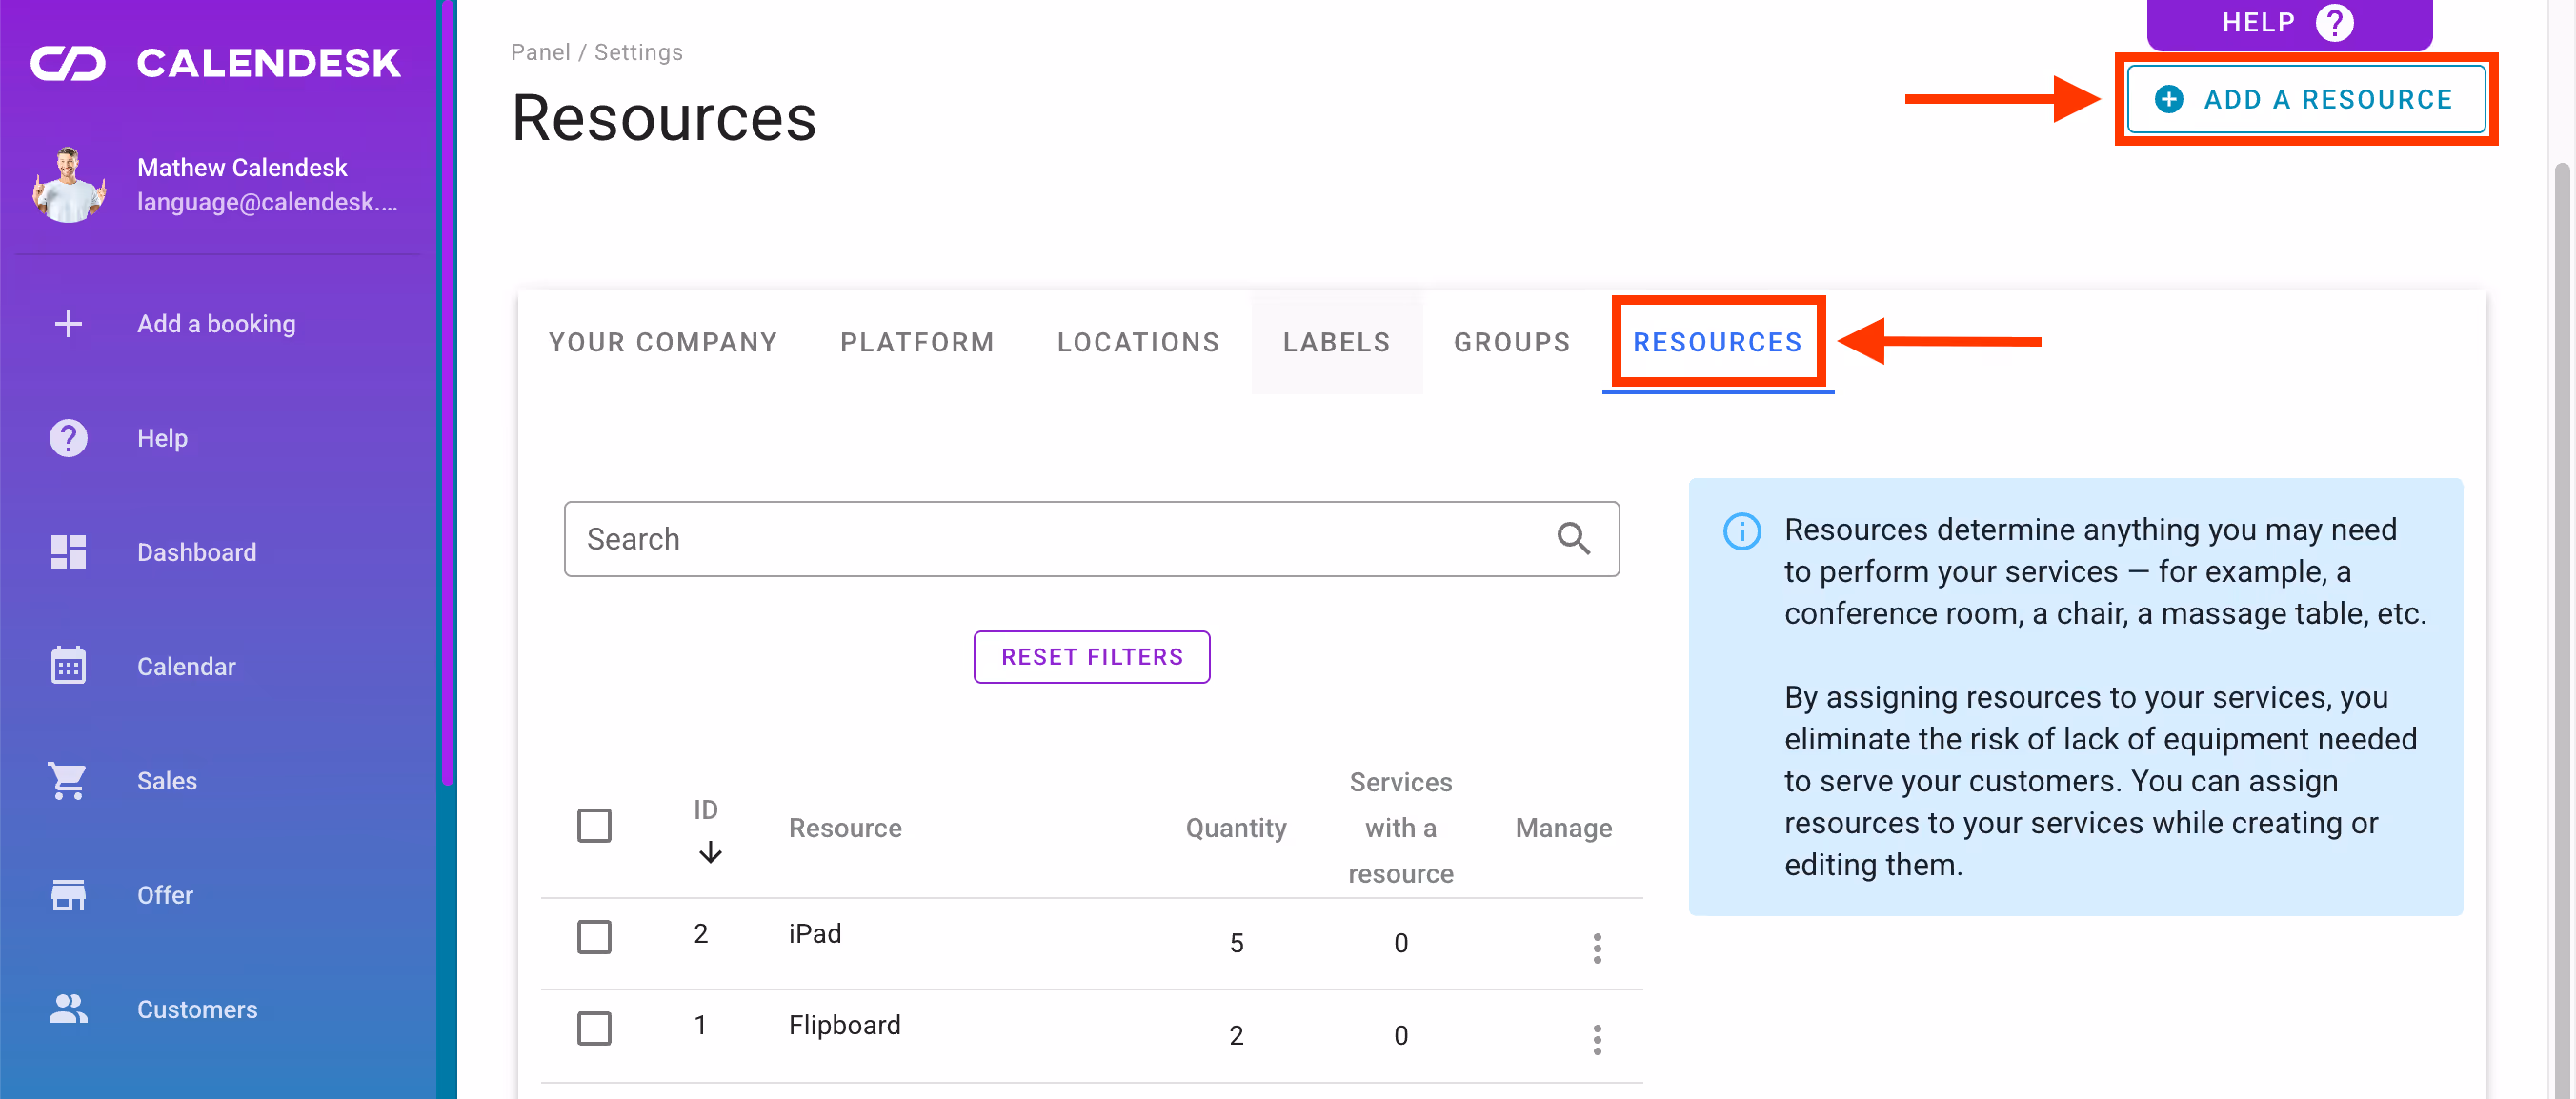Click the search magnifier icon
2576x1099 pixels.
[1575, 539]
